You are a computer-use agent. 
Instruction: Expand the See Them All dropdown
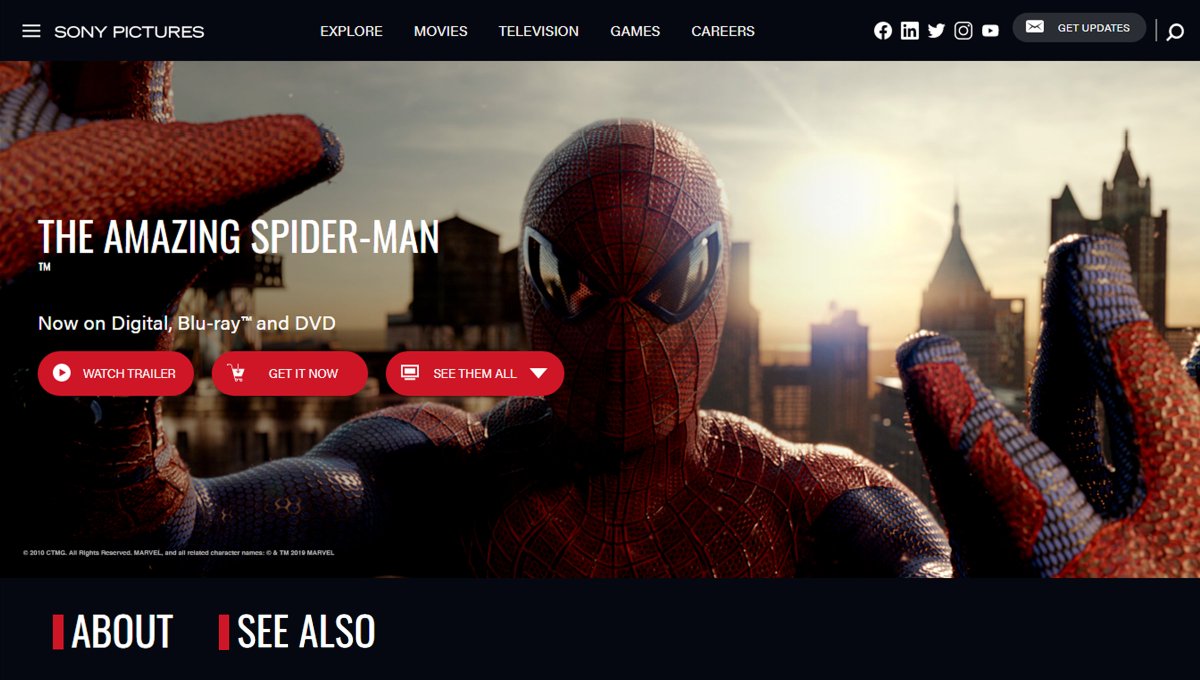click(475, 373)
